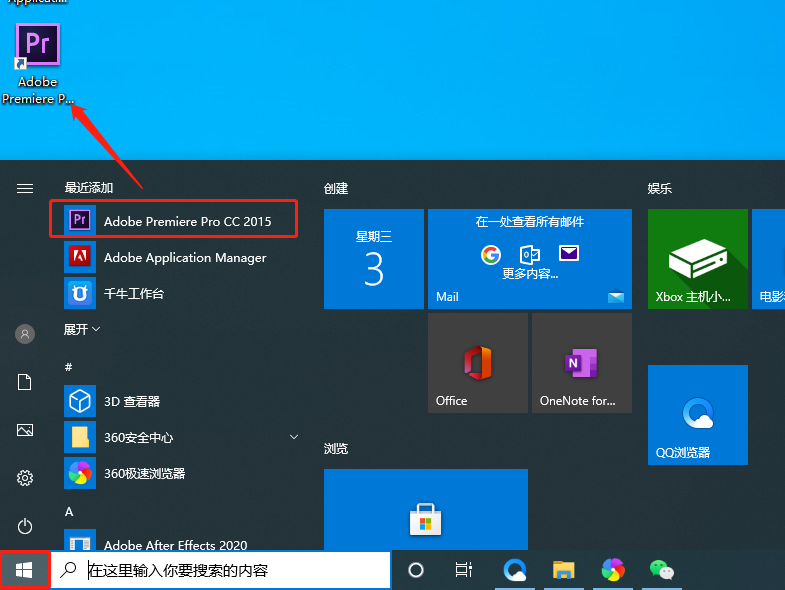Open 360 browser from taskbar
Image resolution: width=785 pixels, height=590 pixels.
613,570
